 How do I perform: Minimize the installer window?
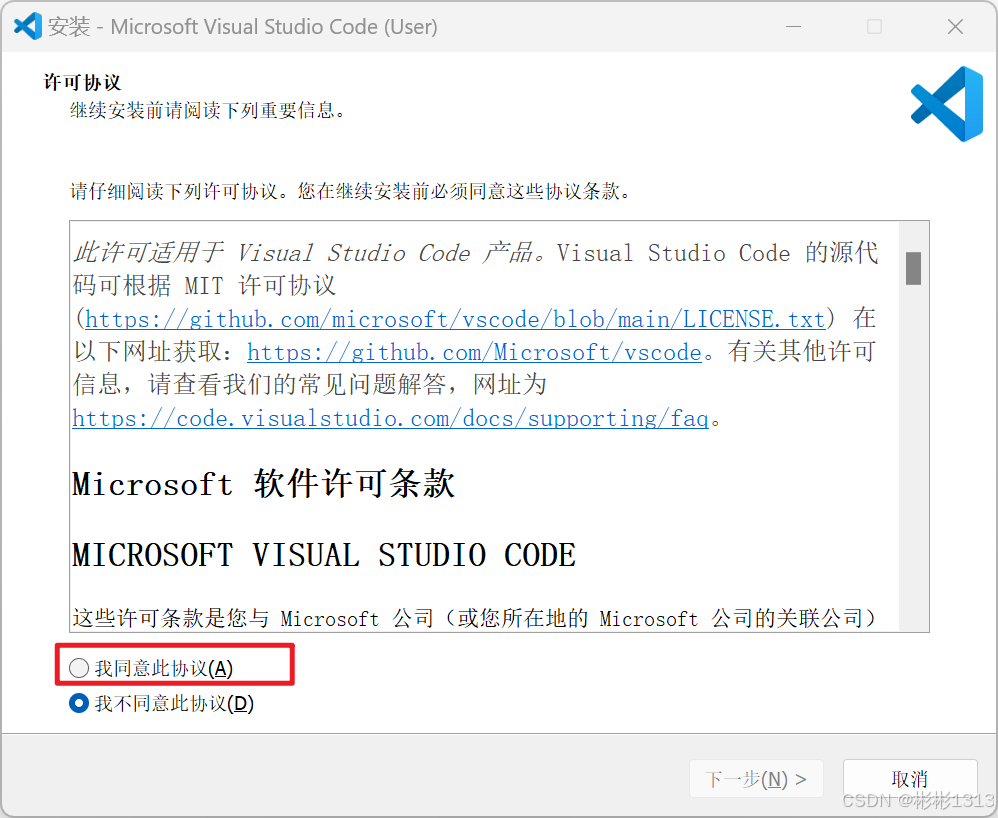click(x=793, y=26)
